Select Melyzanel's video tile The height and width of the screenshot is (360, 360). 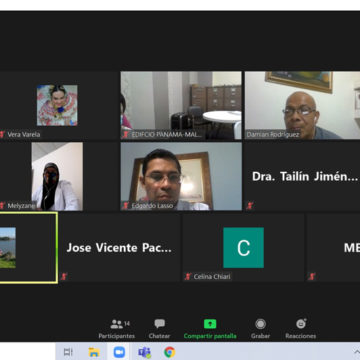[x=59, y=176]
